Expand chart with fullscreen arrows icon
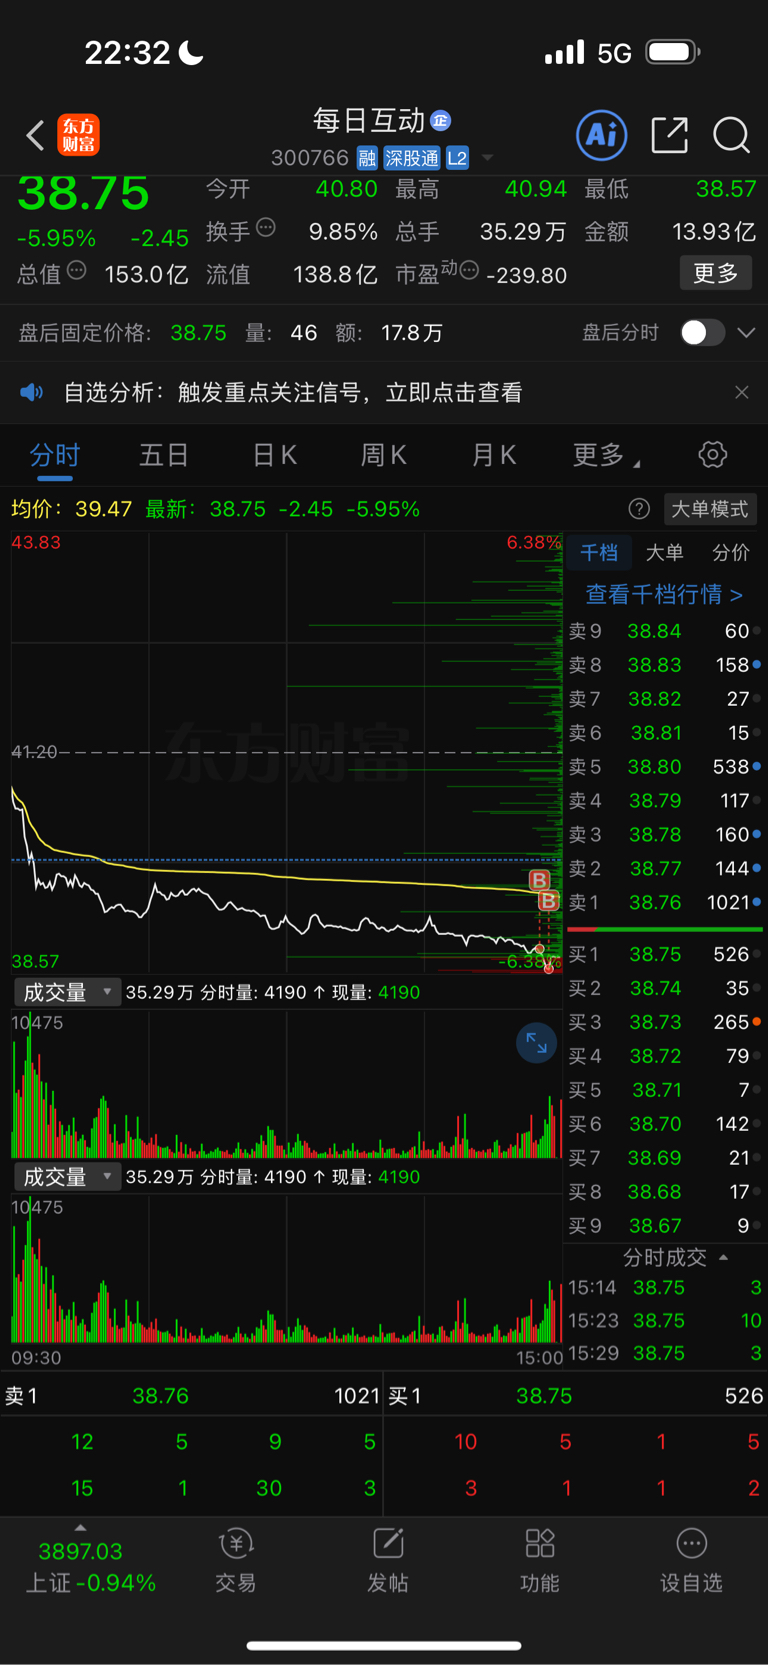The width and height of the screenshot is (768, 1665). click(536, 1044)
